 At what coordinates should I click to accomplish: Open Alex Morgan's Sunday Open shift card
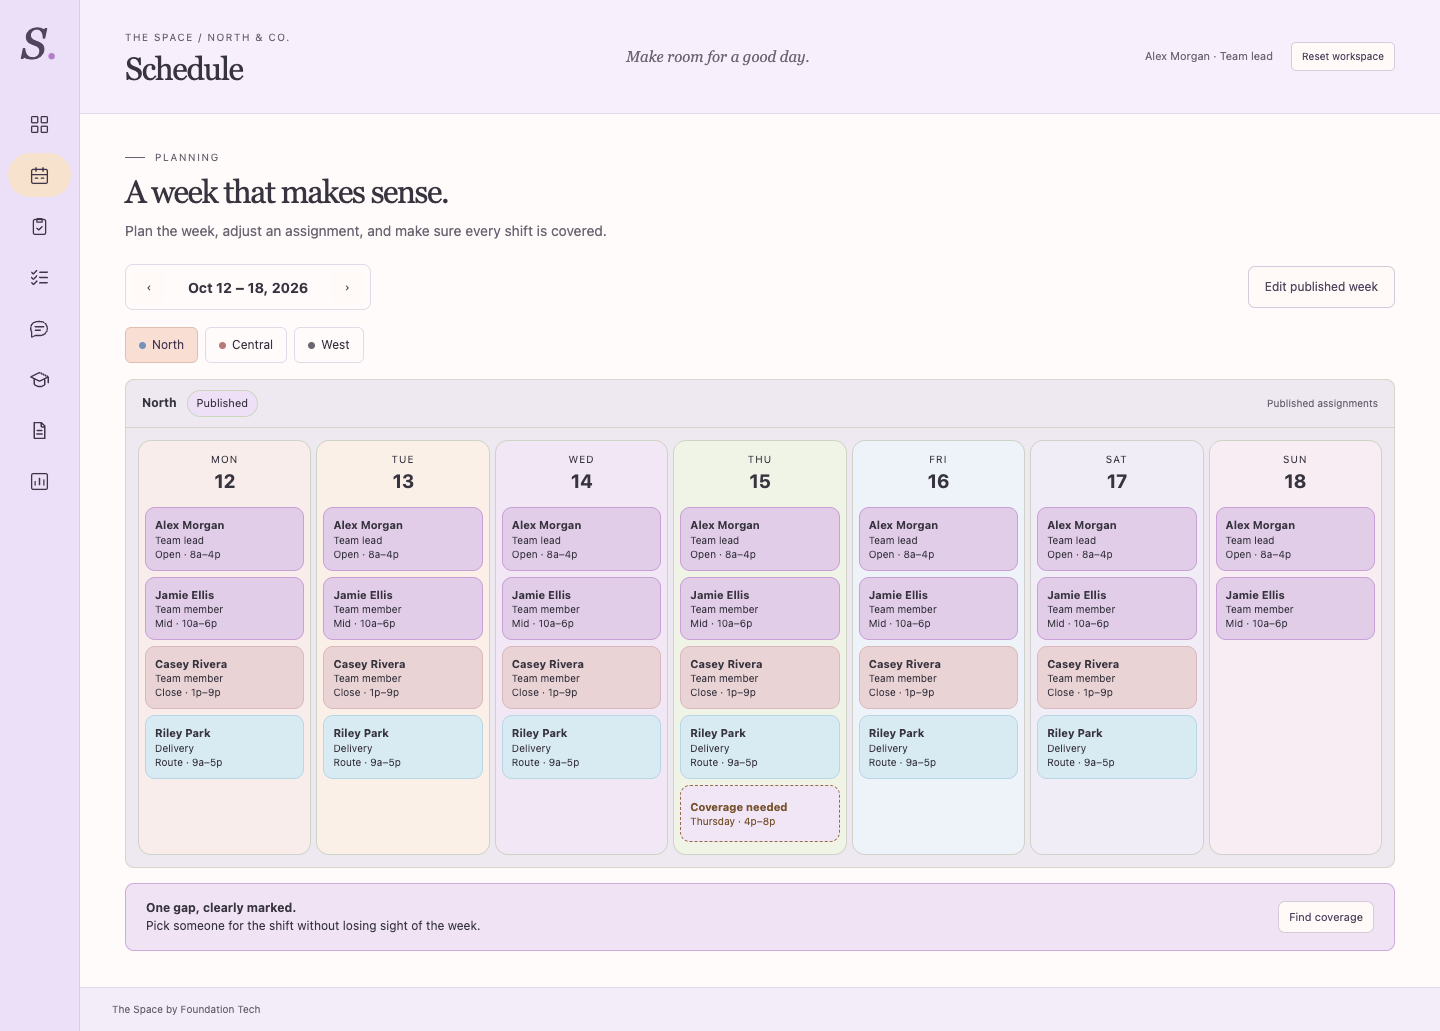point(1295,539)
